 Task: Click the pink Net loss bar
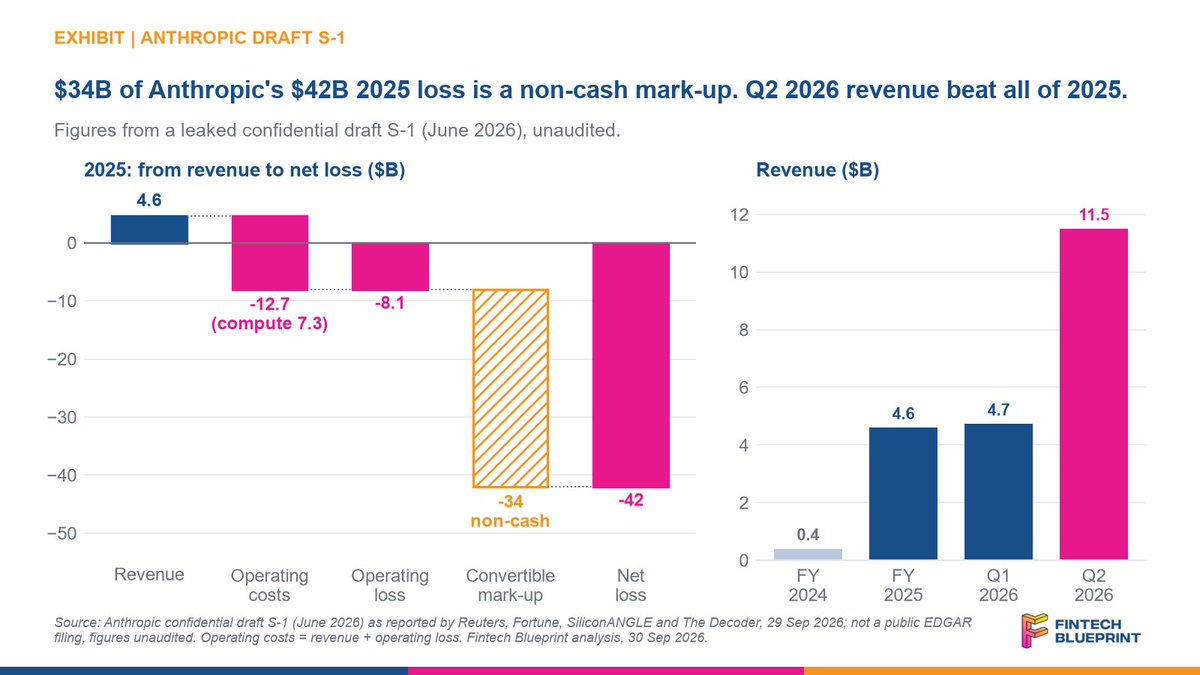[631, 365]
